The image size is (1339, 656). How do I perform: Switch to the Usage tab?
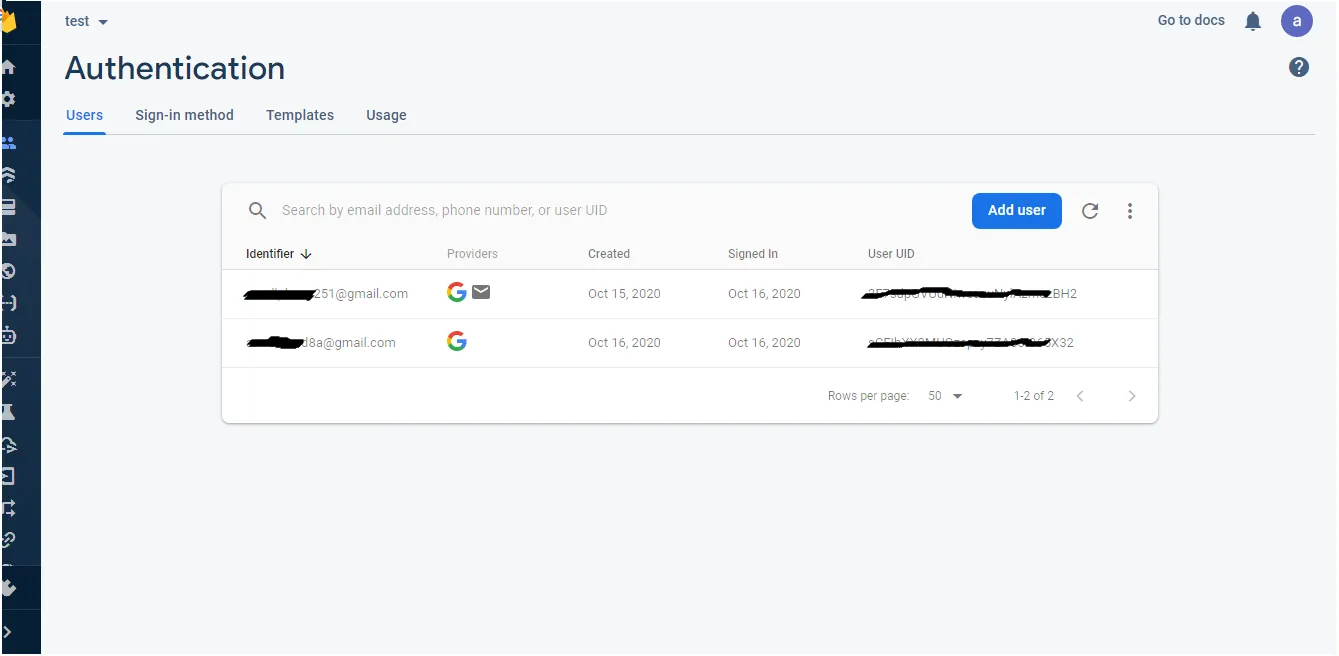[x=386, y=115]
